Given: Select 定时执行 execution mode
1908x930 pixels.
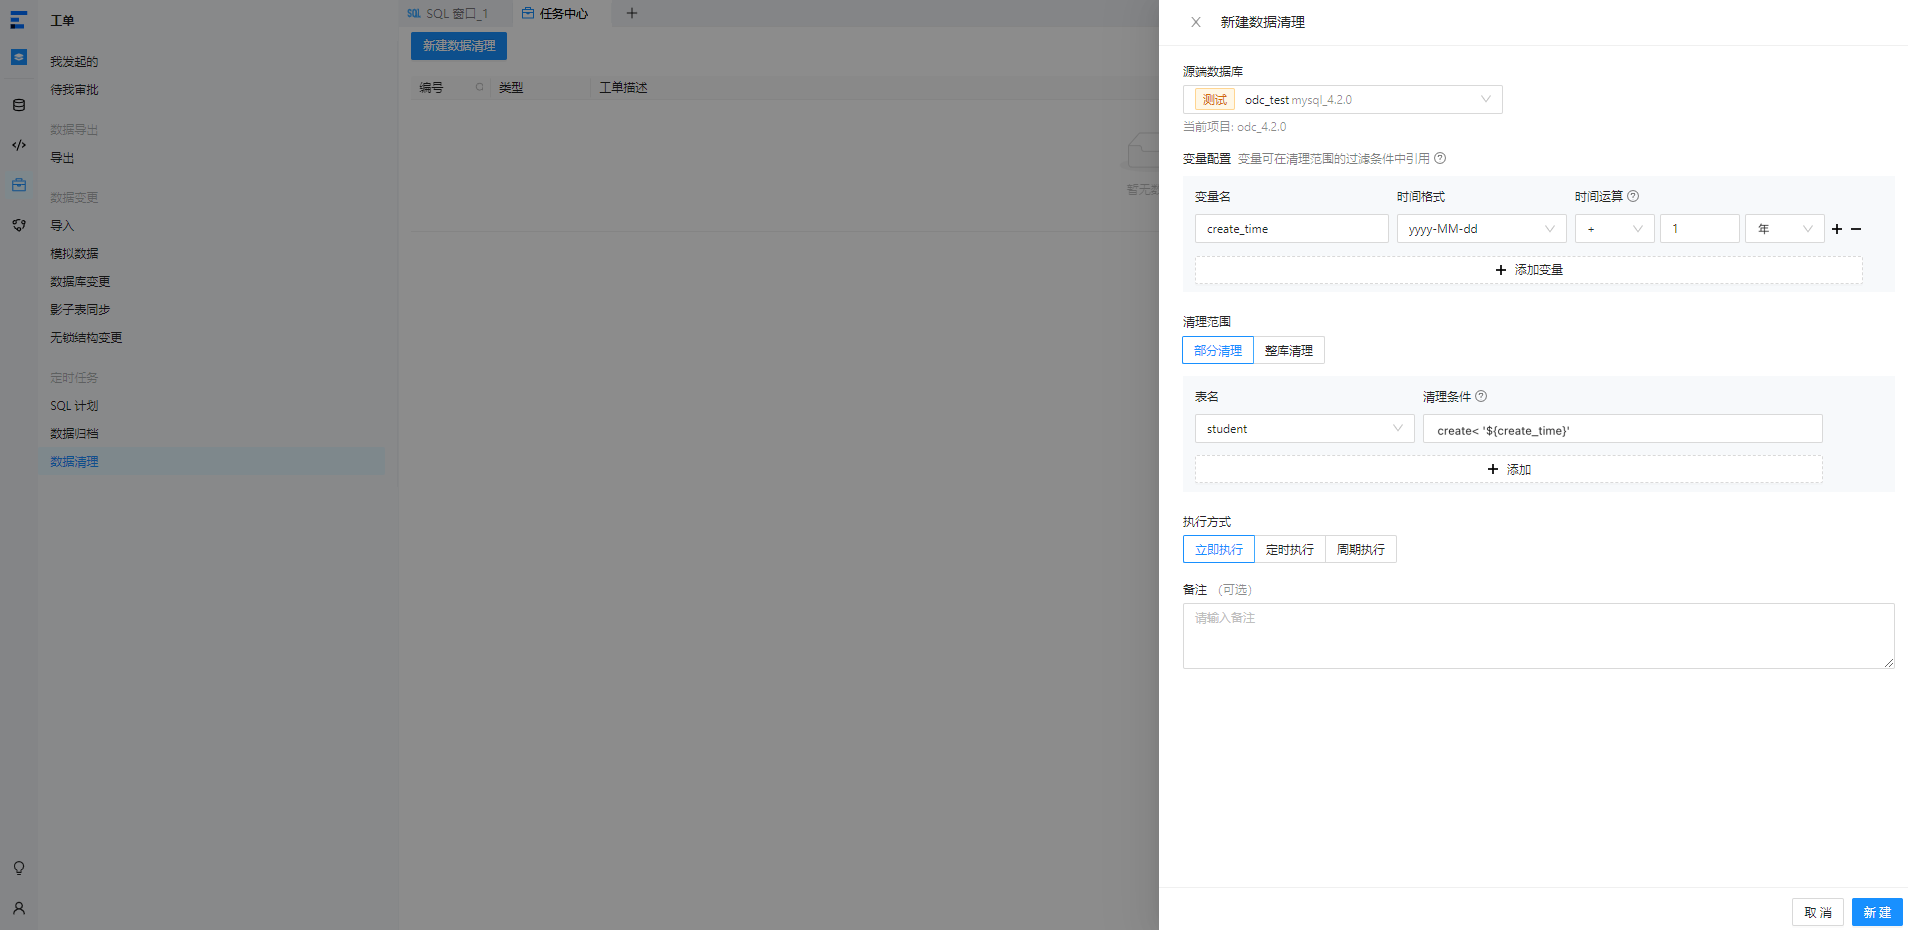Looking at the screenshot, I should [1290, 549].
